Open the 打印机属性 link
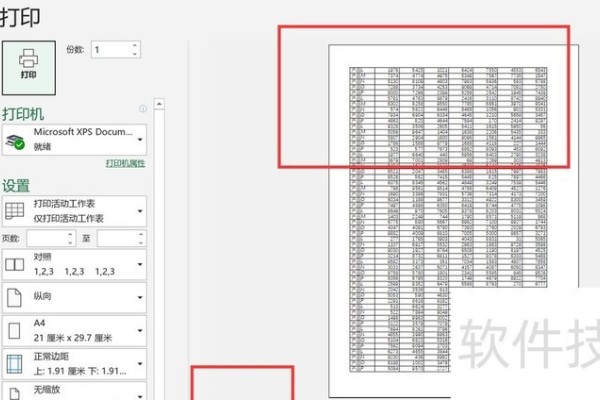This screenshot has width=600, height=400. point(126,163)
